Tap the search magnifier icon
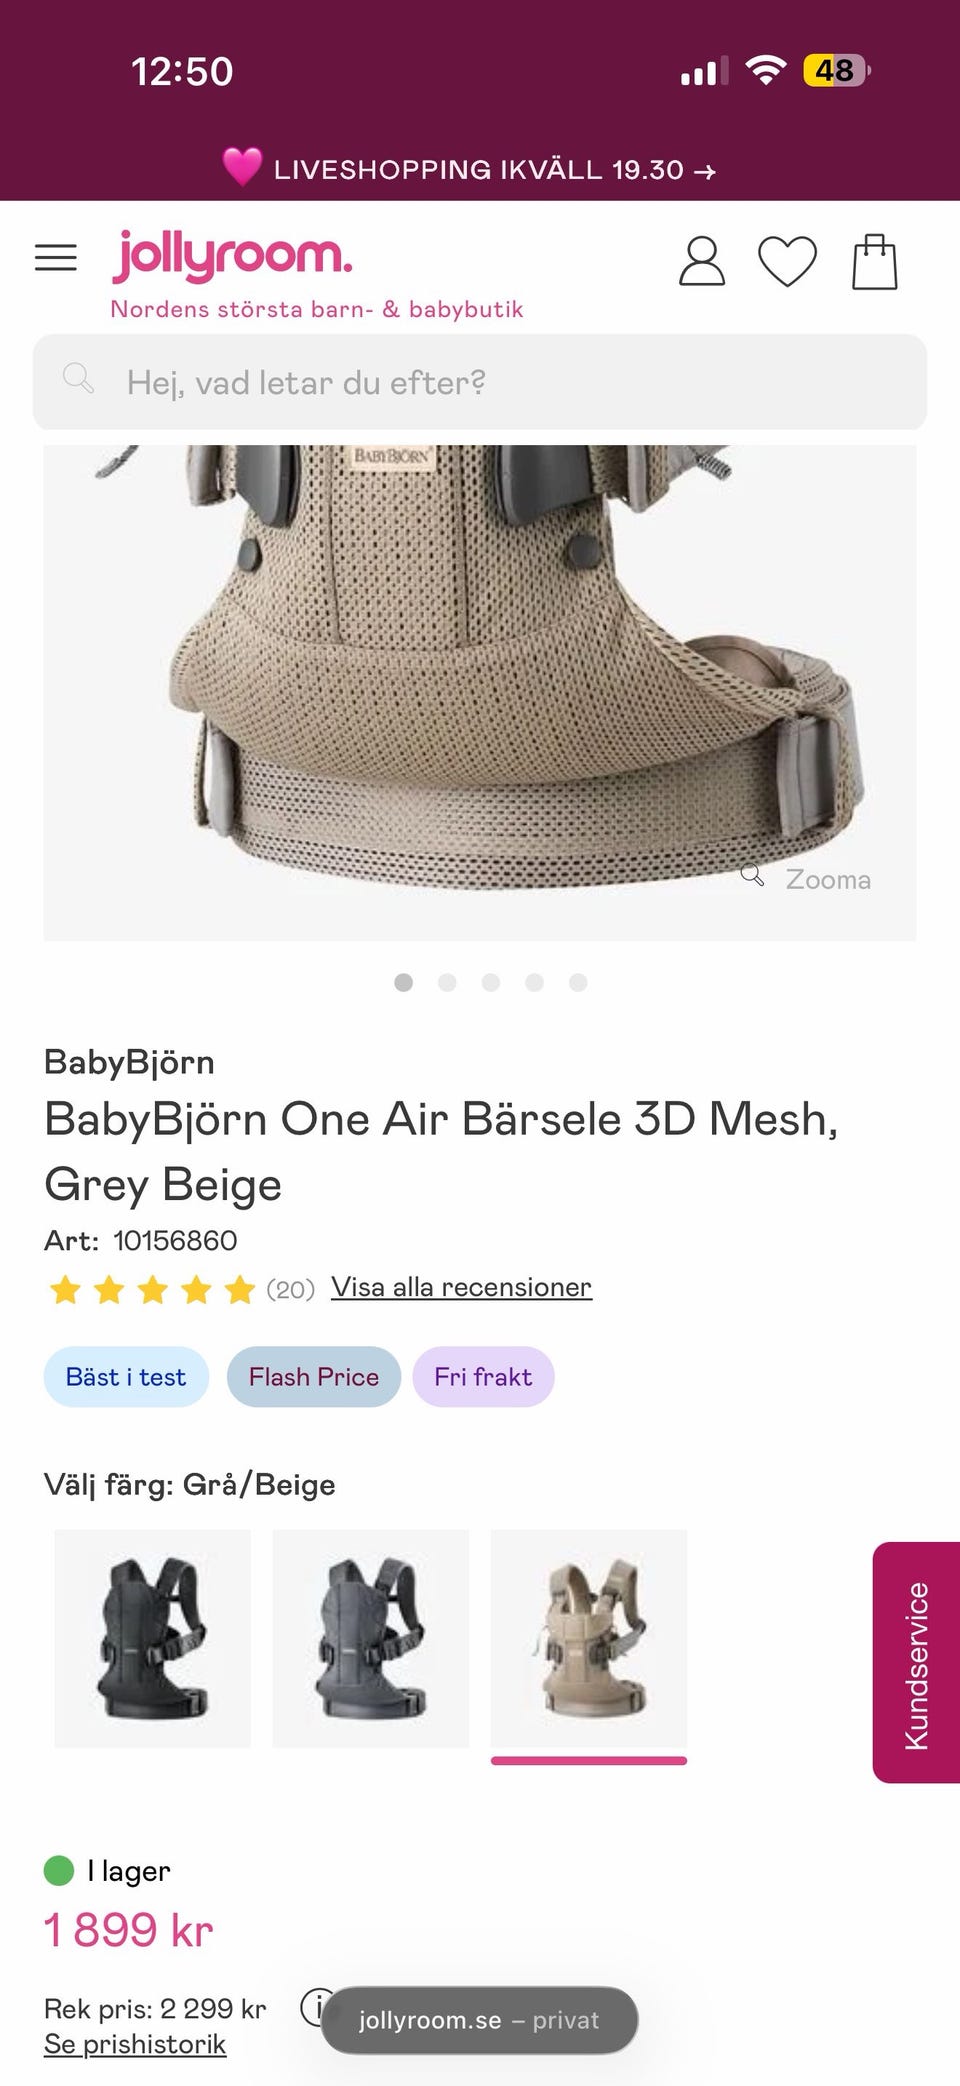 pos(78,378)
